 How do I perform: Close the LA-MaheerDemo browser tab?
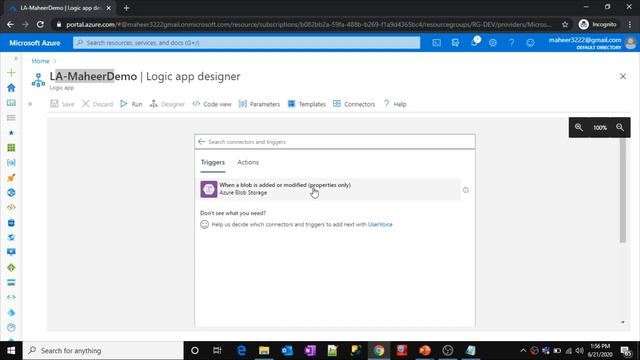click(x=109, y=8)
